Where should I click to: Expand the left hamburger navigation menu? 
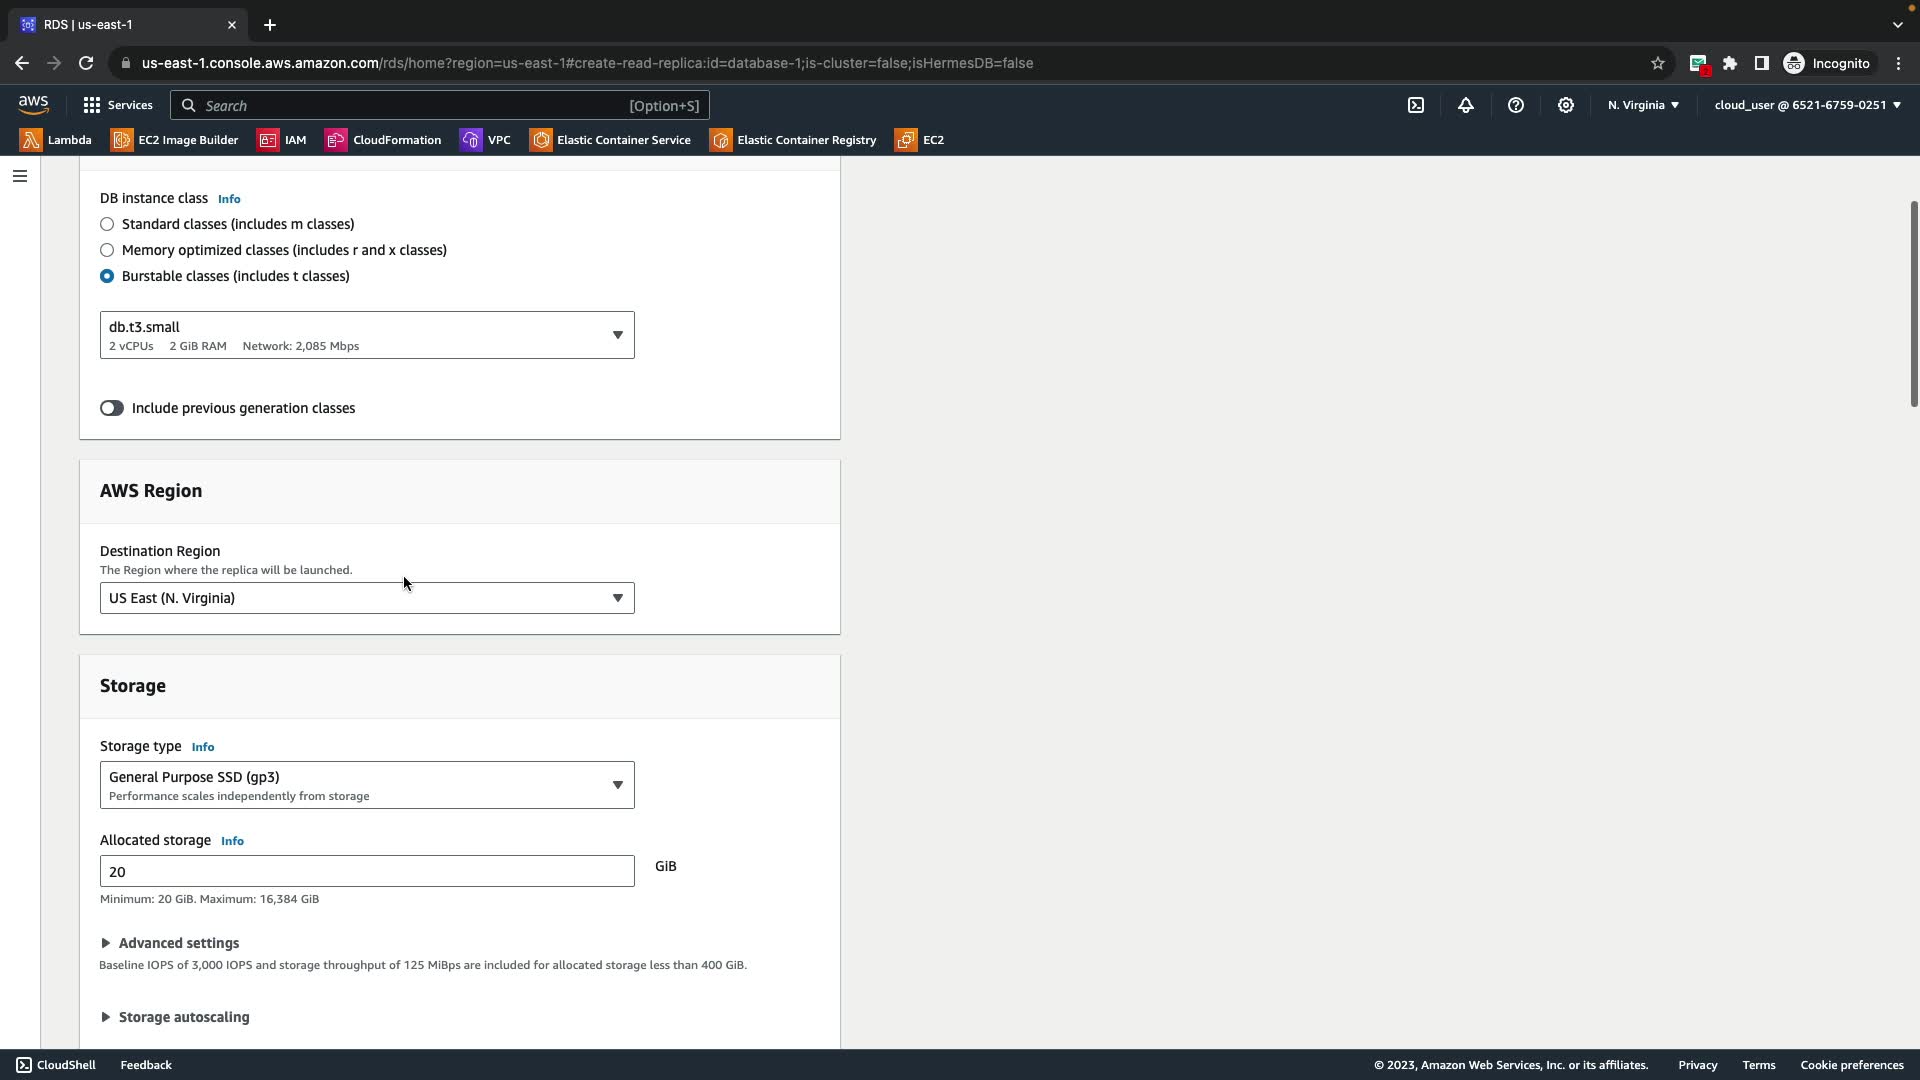[x=20, y=176]
